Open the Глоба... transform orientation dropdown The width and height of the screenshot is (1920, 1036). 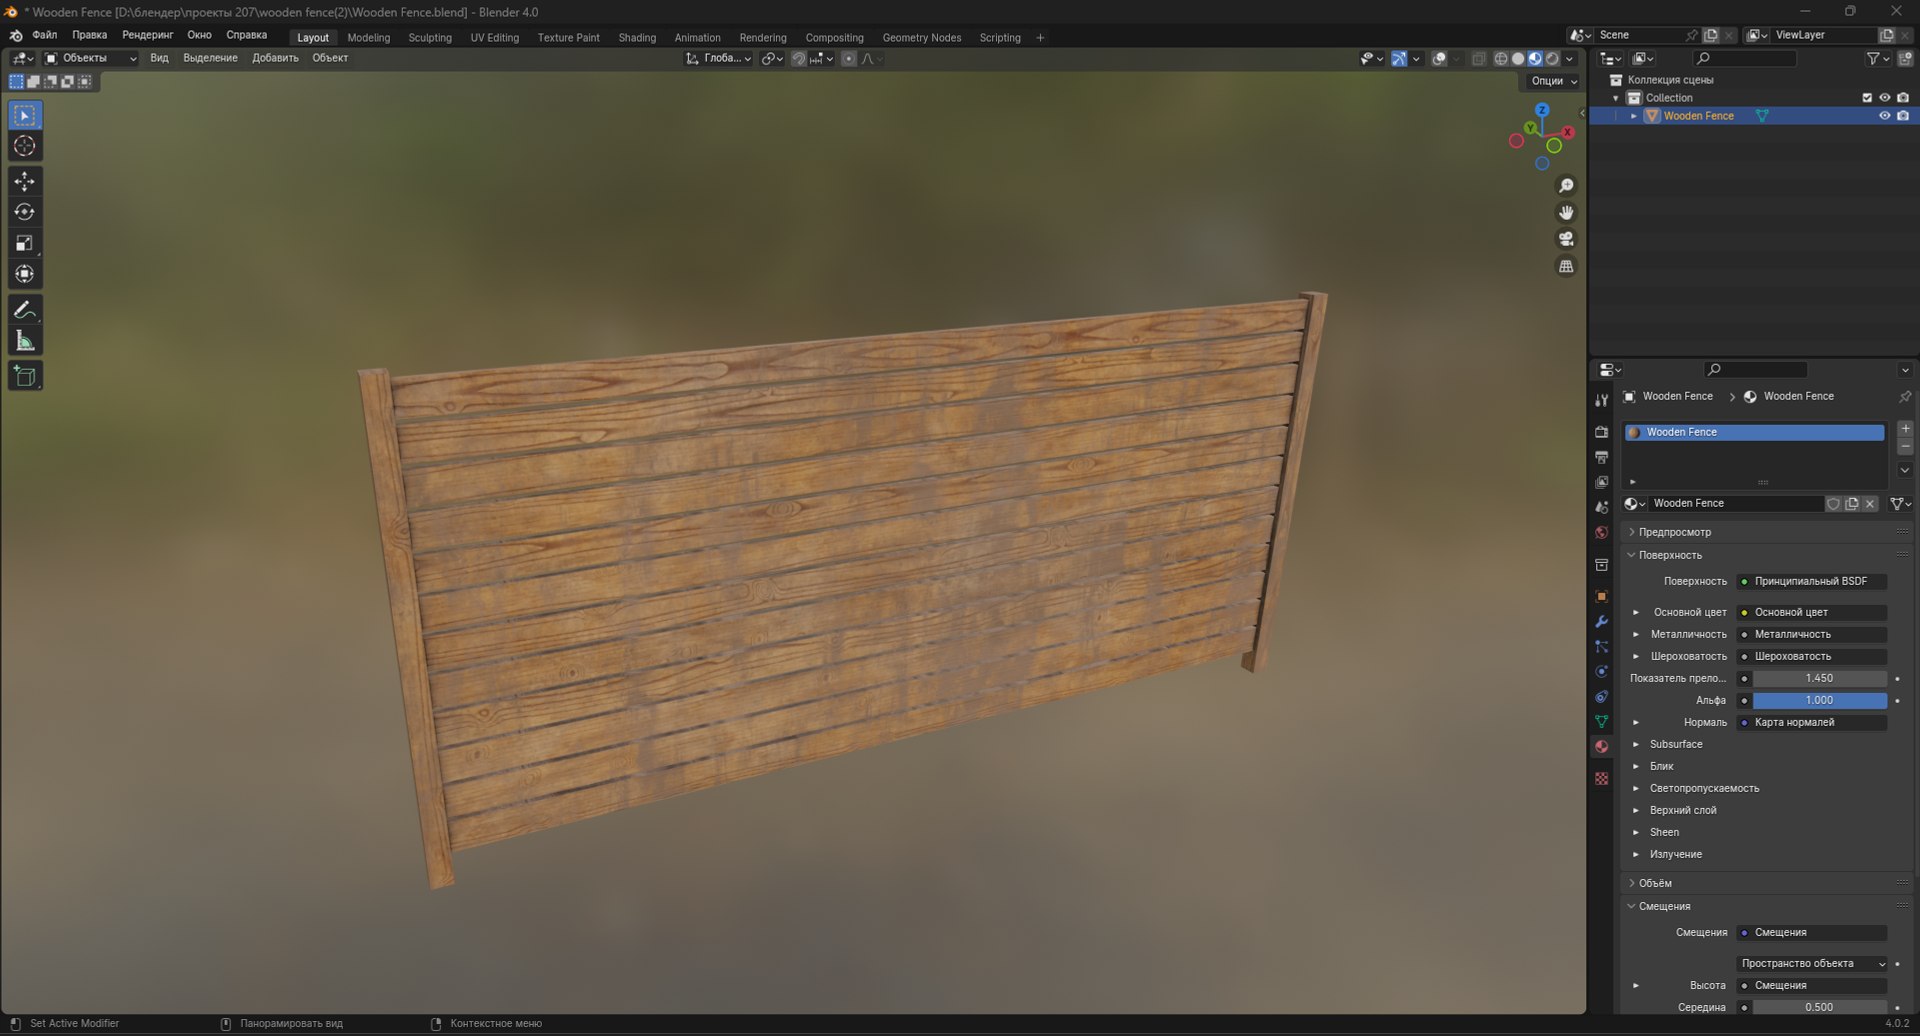pos(719,59)
